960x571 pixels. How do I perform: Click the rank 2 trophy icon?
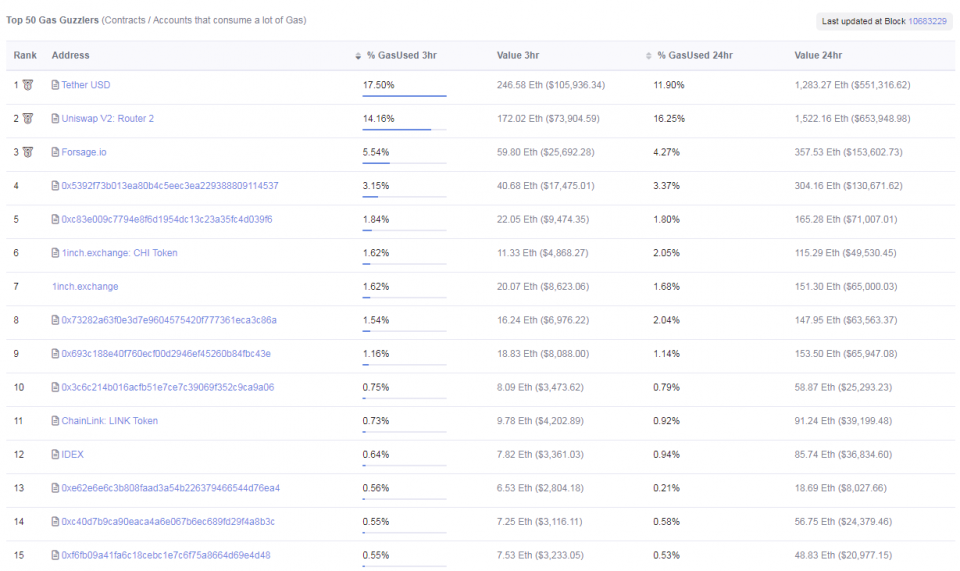[x=28, y=119]
